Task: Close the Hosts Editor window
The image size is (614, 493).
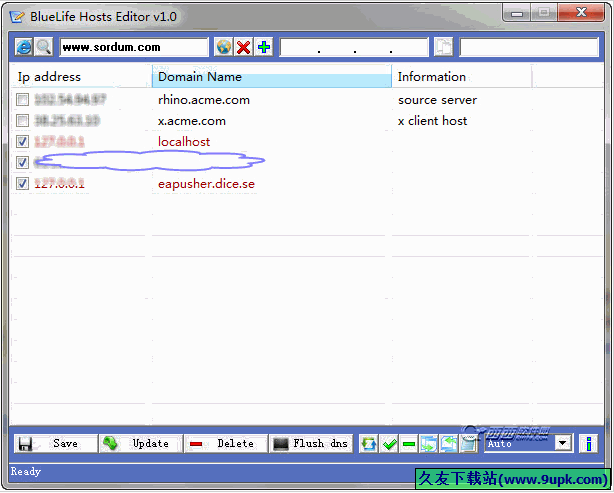Action: (581, 13)
